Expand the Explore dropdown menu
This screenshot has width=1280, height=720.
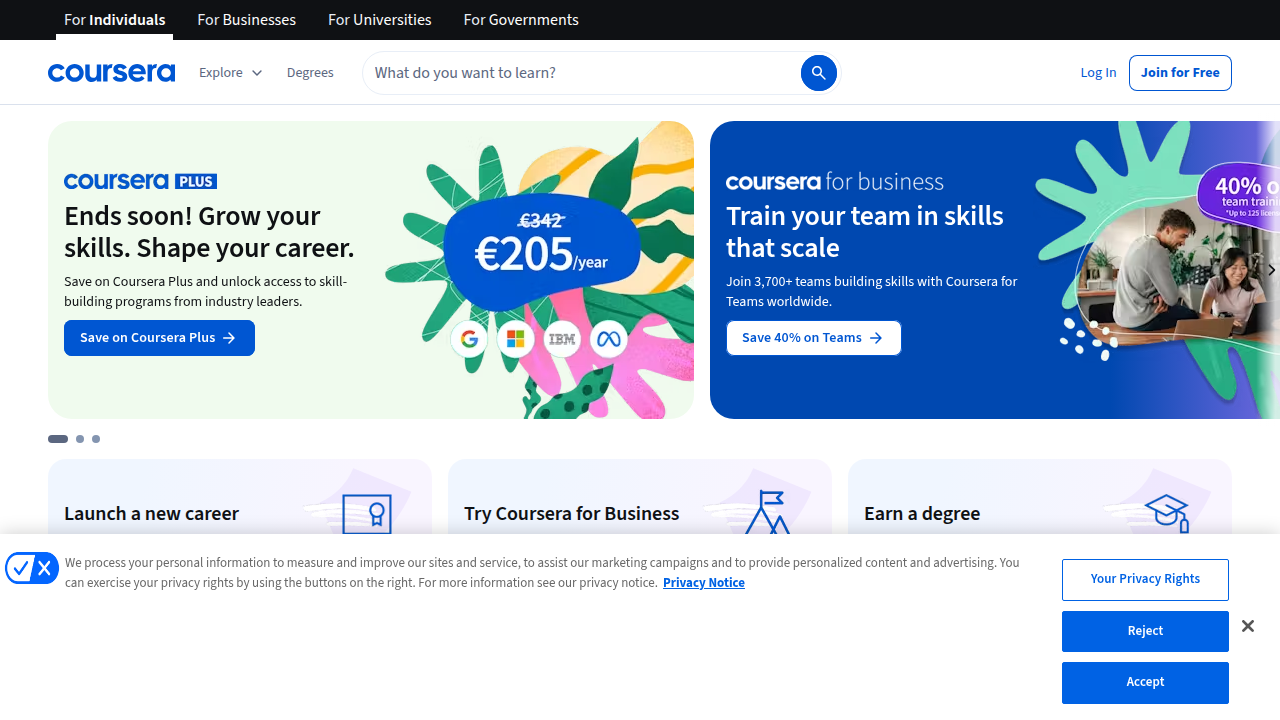230,73
